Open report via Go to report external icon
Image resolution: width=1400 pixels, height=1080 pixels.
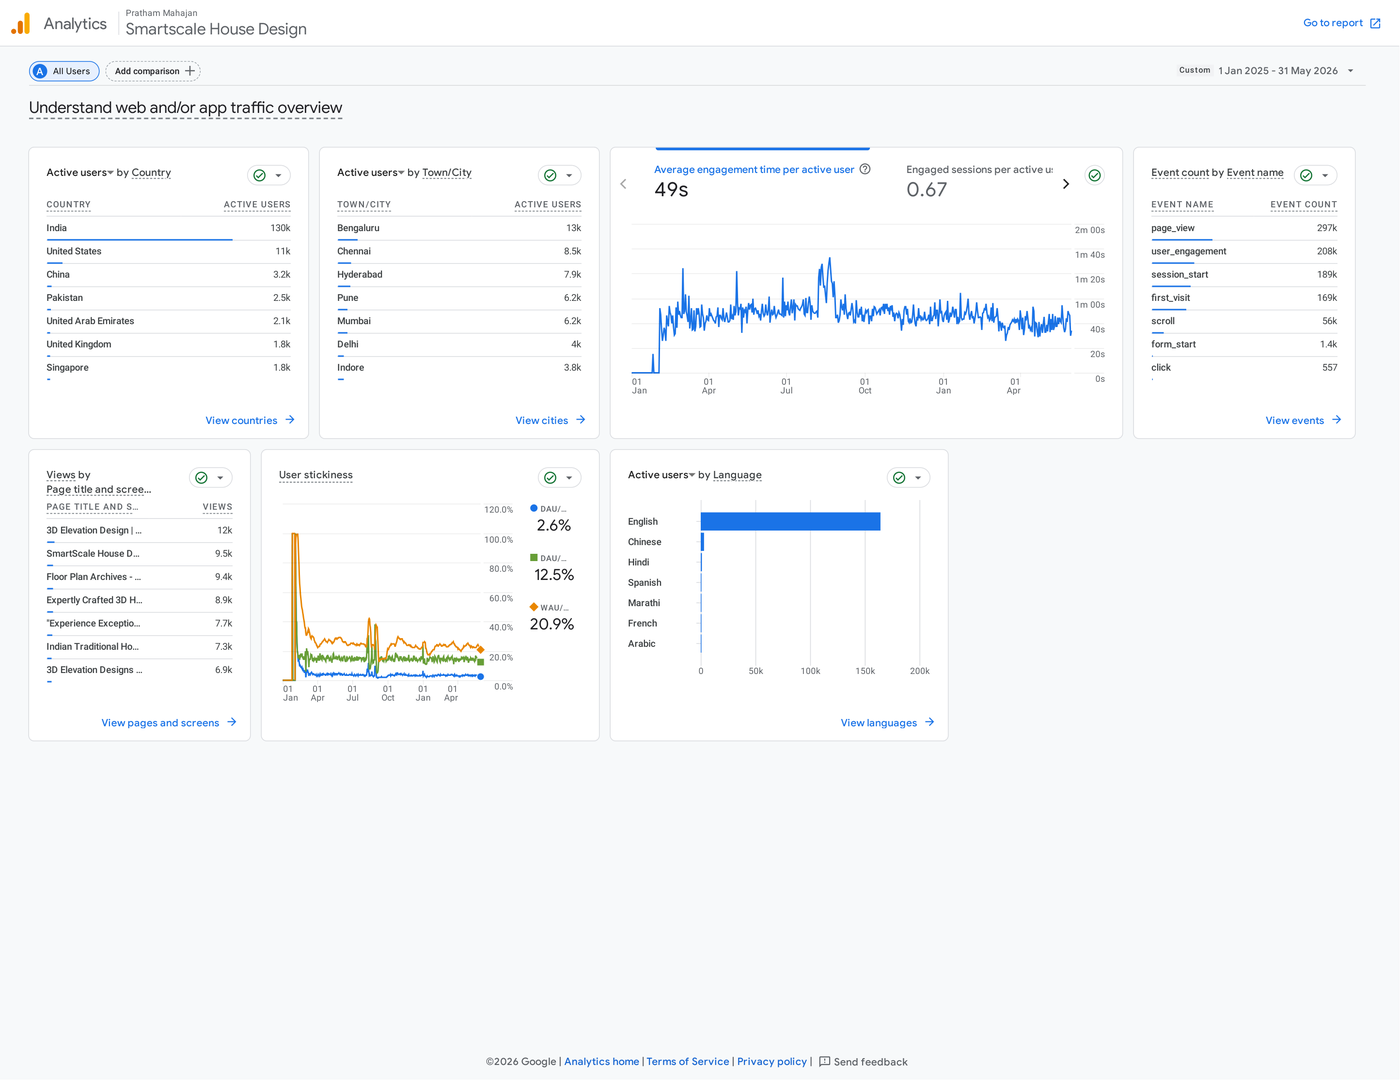pos(1375,23)
